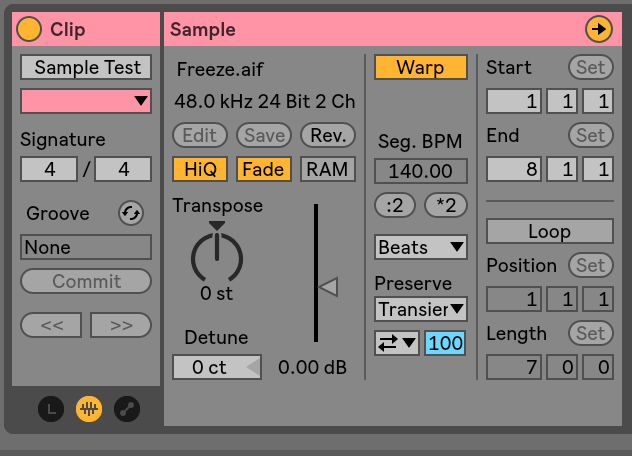Nudge clip forward with >> button

click(x=121, y=325)
